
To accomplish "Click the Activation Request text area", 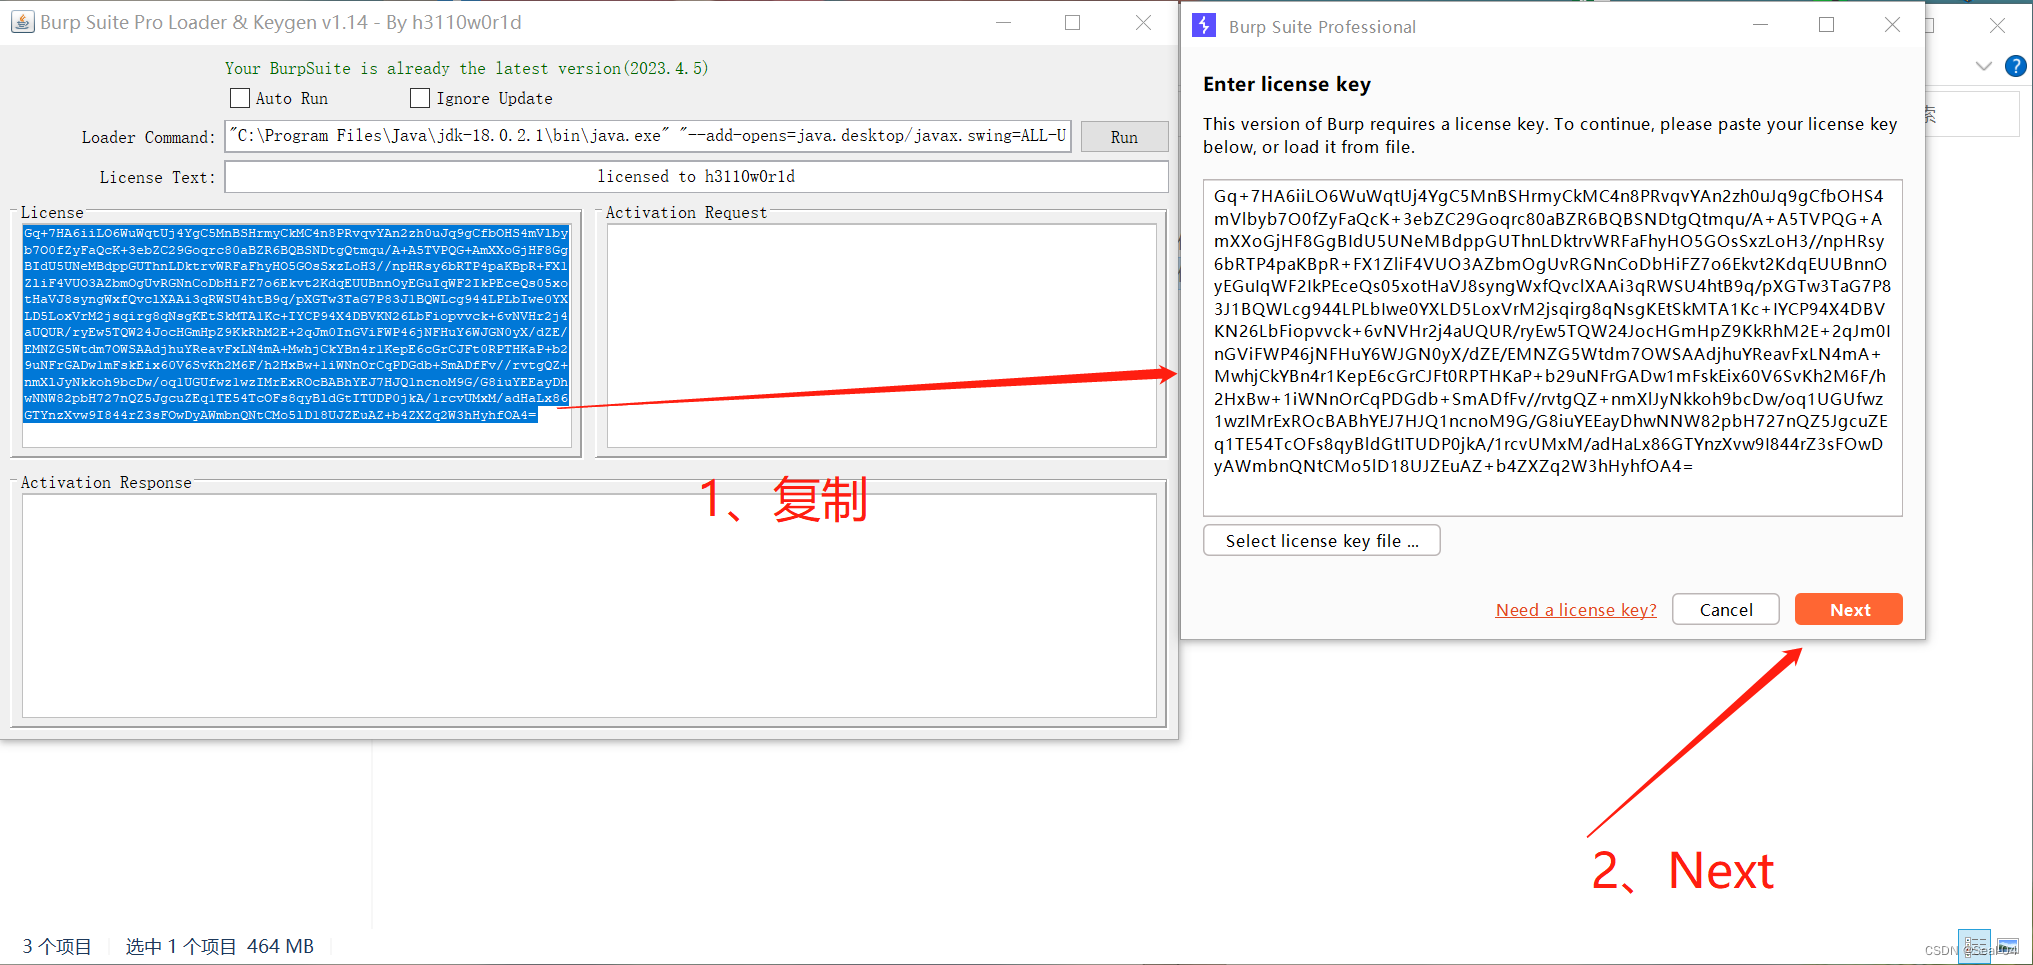I will point(881,336).
